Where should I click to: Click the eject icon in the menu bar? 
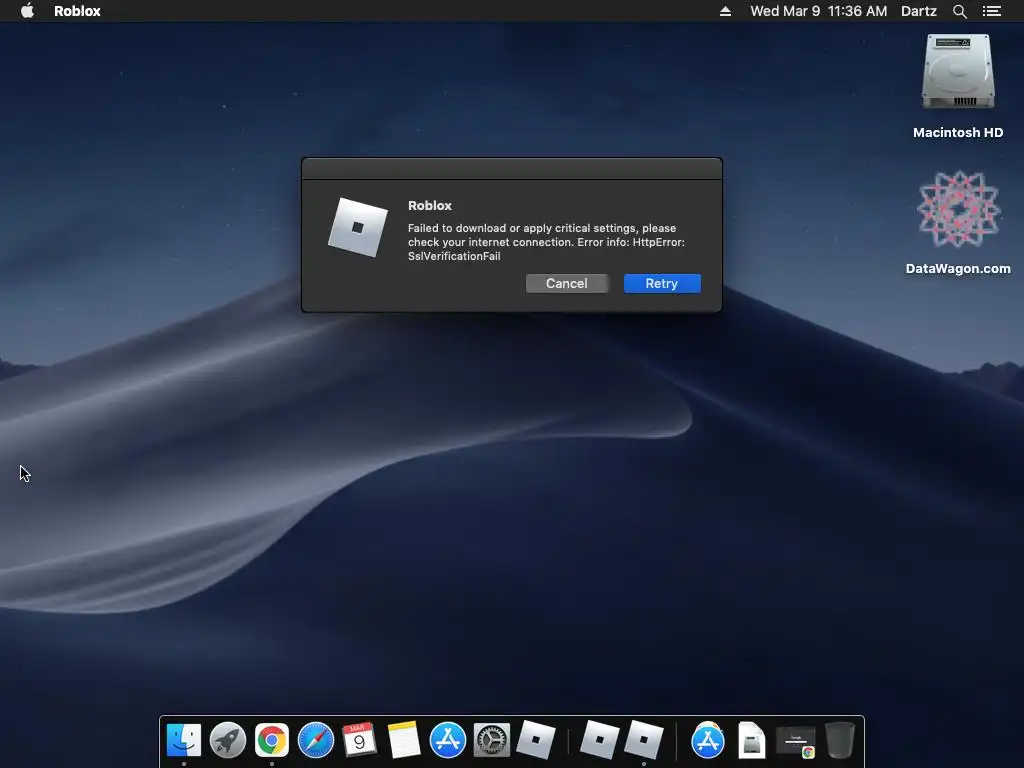[x=725, y=11]
